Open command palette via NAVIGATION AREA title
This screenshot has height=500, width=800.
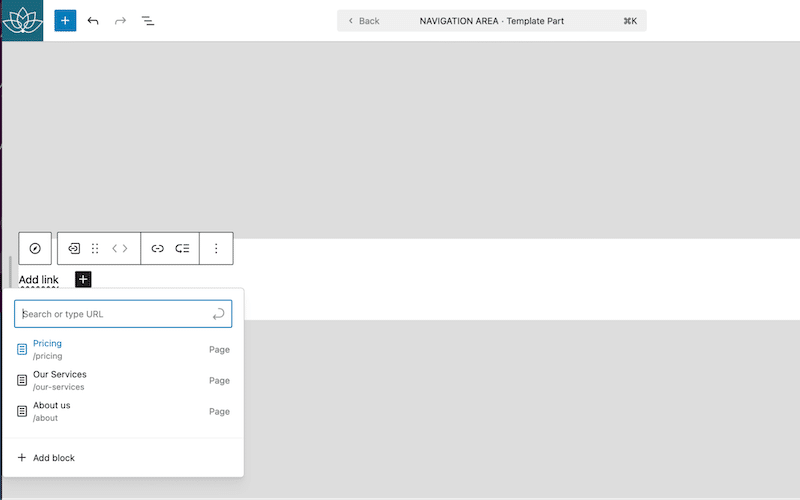coord(491,21)
